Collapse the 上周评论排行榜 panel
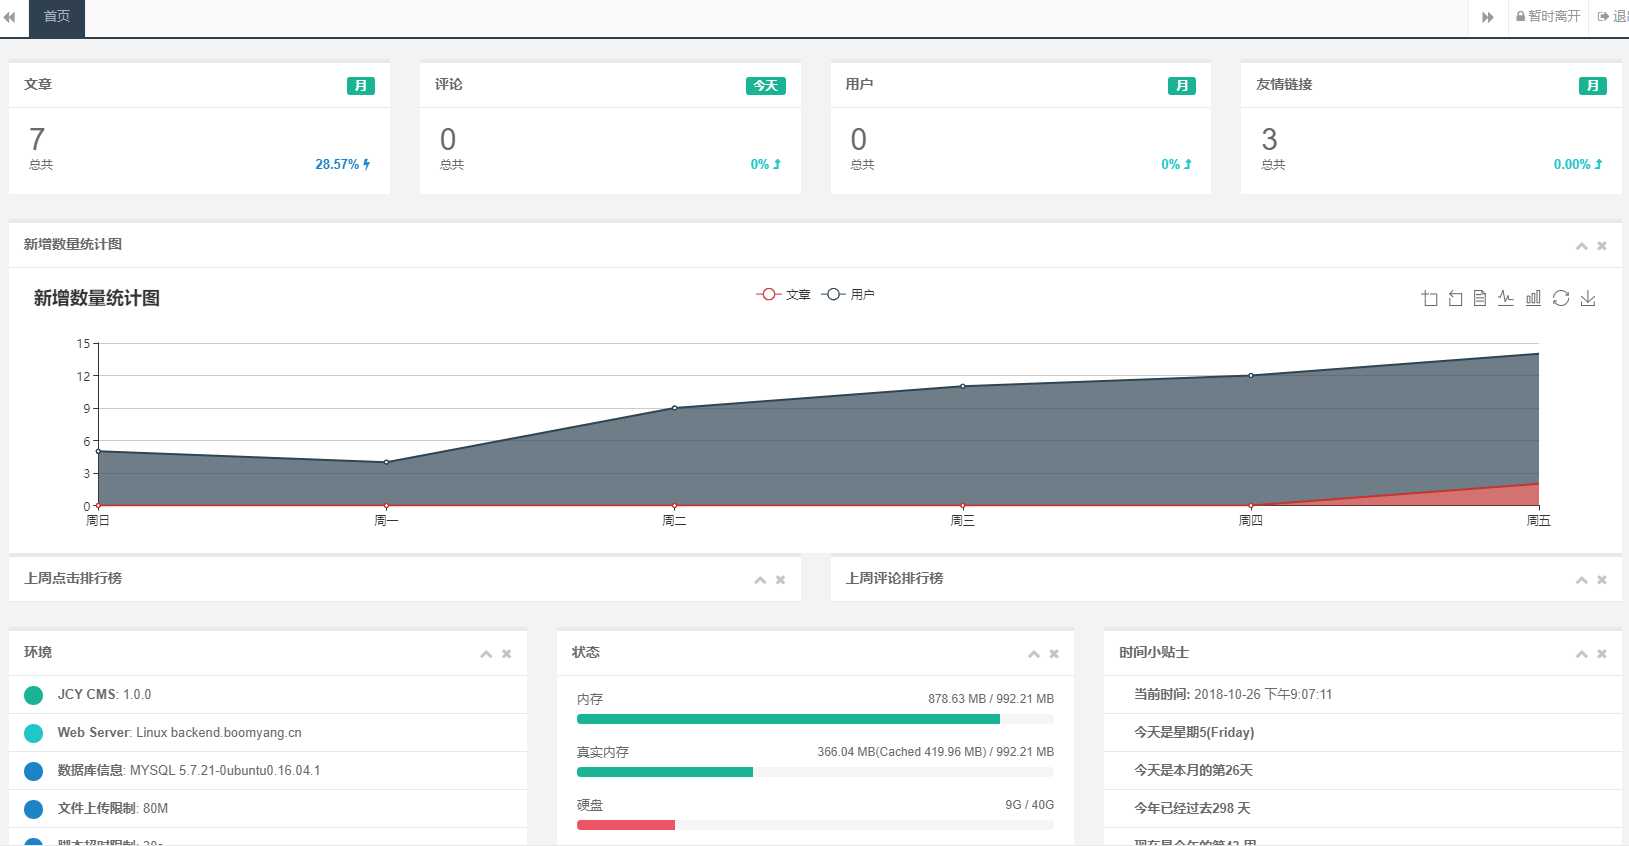This screenshot has width=1629, height=846. tap(1581, 580)
